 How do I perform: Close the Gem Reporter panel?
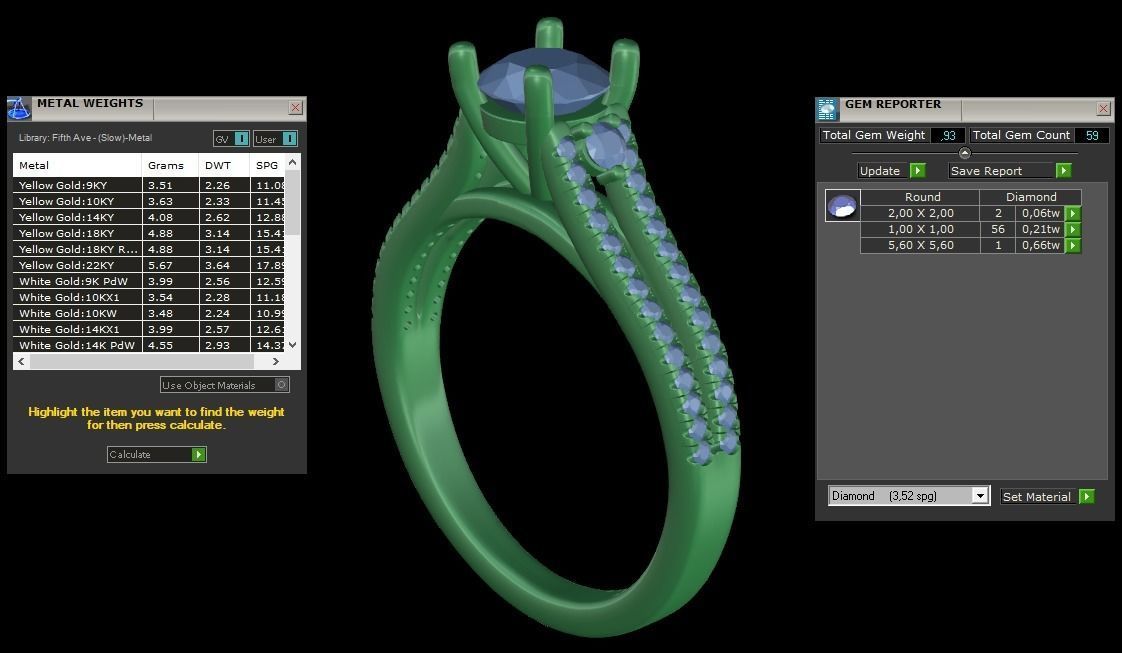point(1103,109)
